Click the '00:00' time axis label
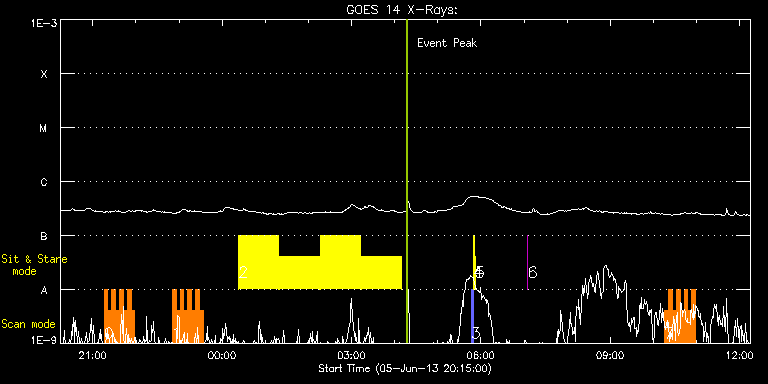The height and width of the screenshot is (384, 768). pyautogui.click(x=222, y=354)
